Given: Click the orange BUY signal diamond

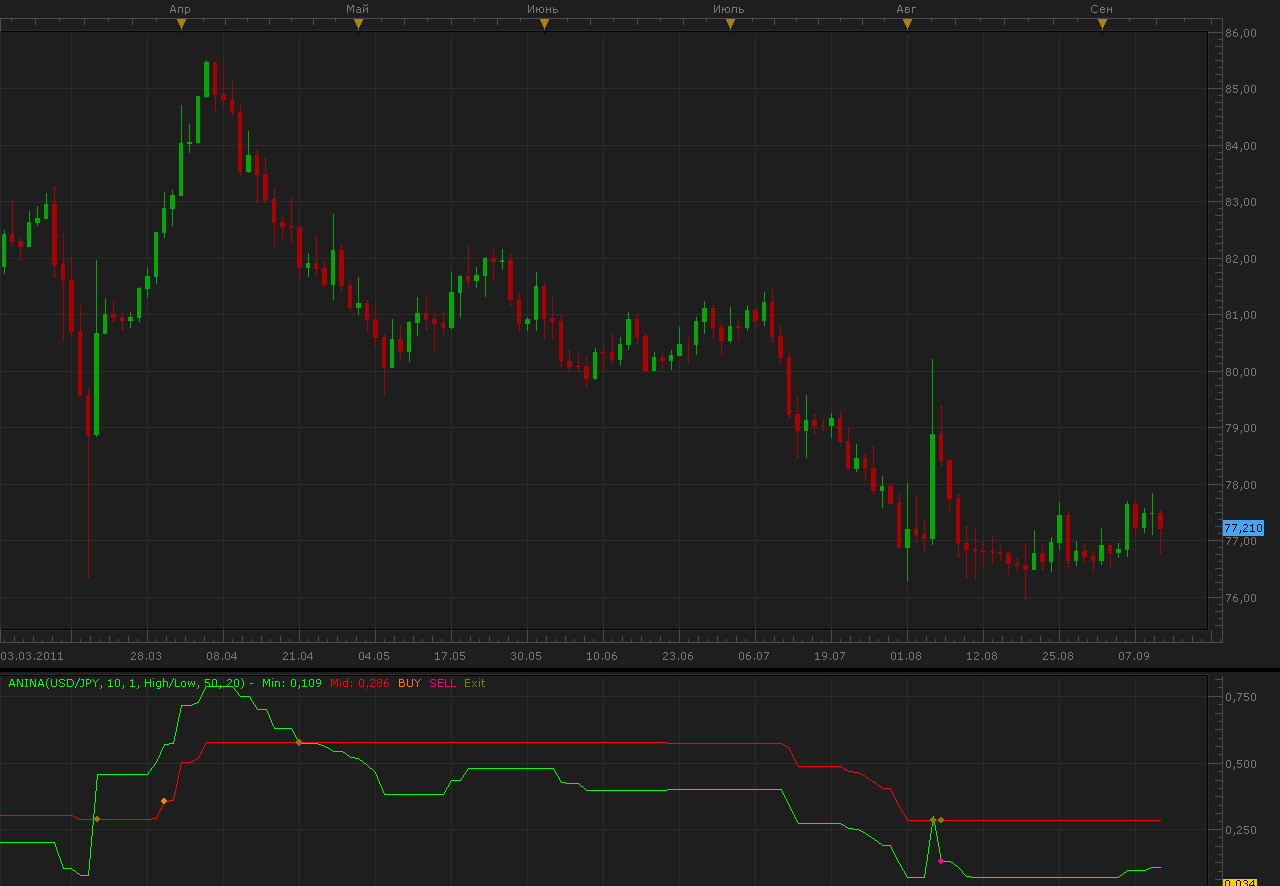Looking at the screenshot, I should (164, 801).
